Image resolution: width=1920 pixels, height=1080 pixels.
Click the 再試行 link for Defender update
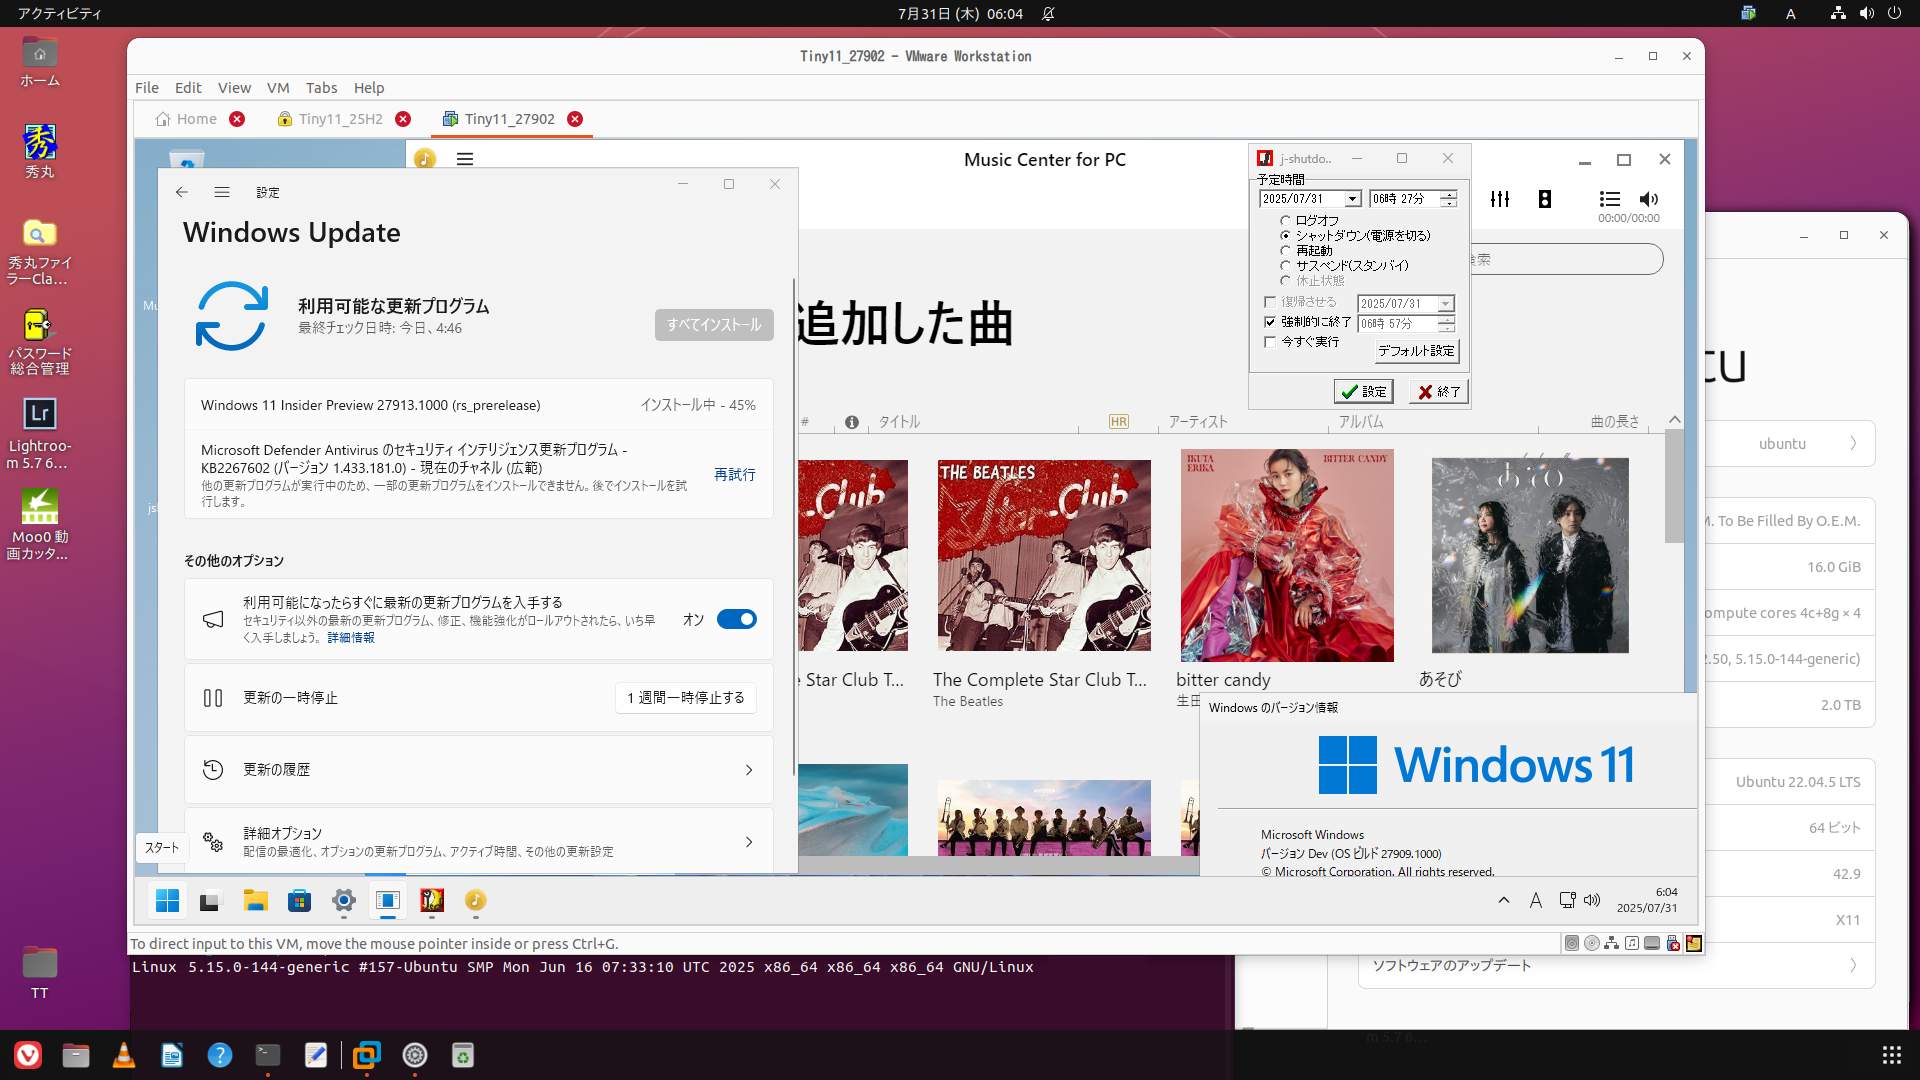pyautogui.click(x=735, y=475)
